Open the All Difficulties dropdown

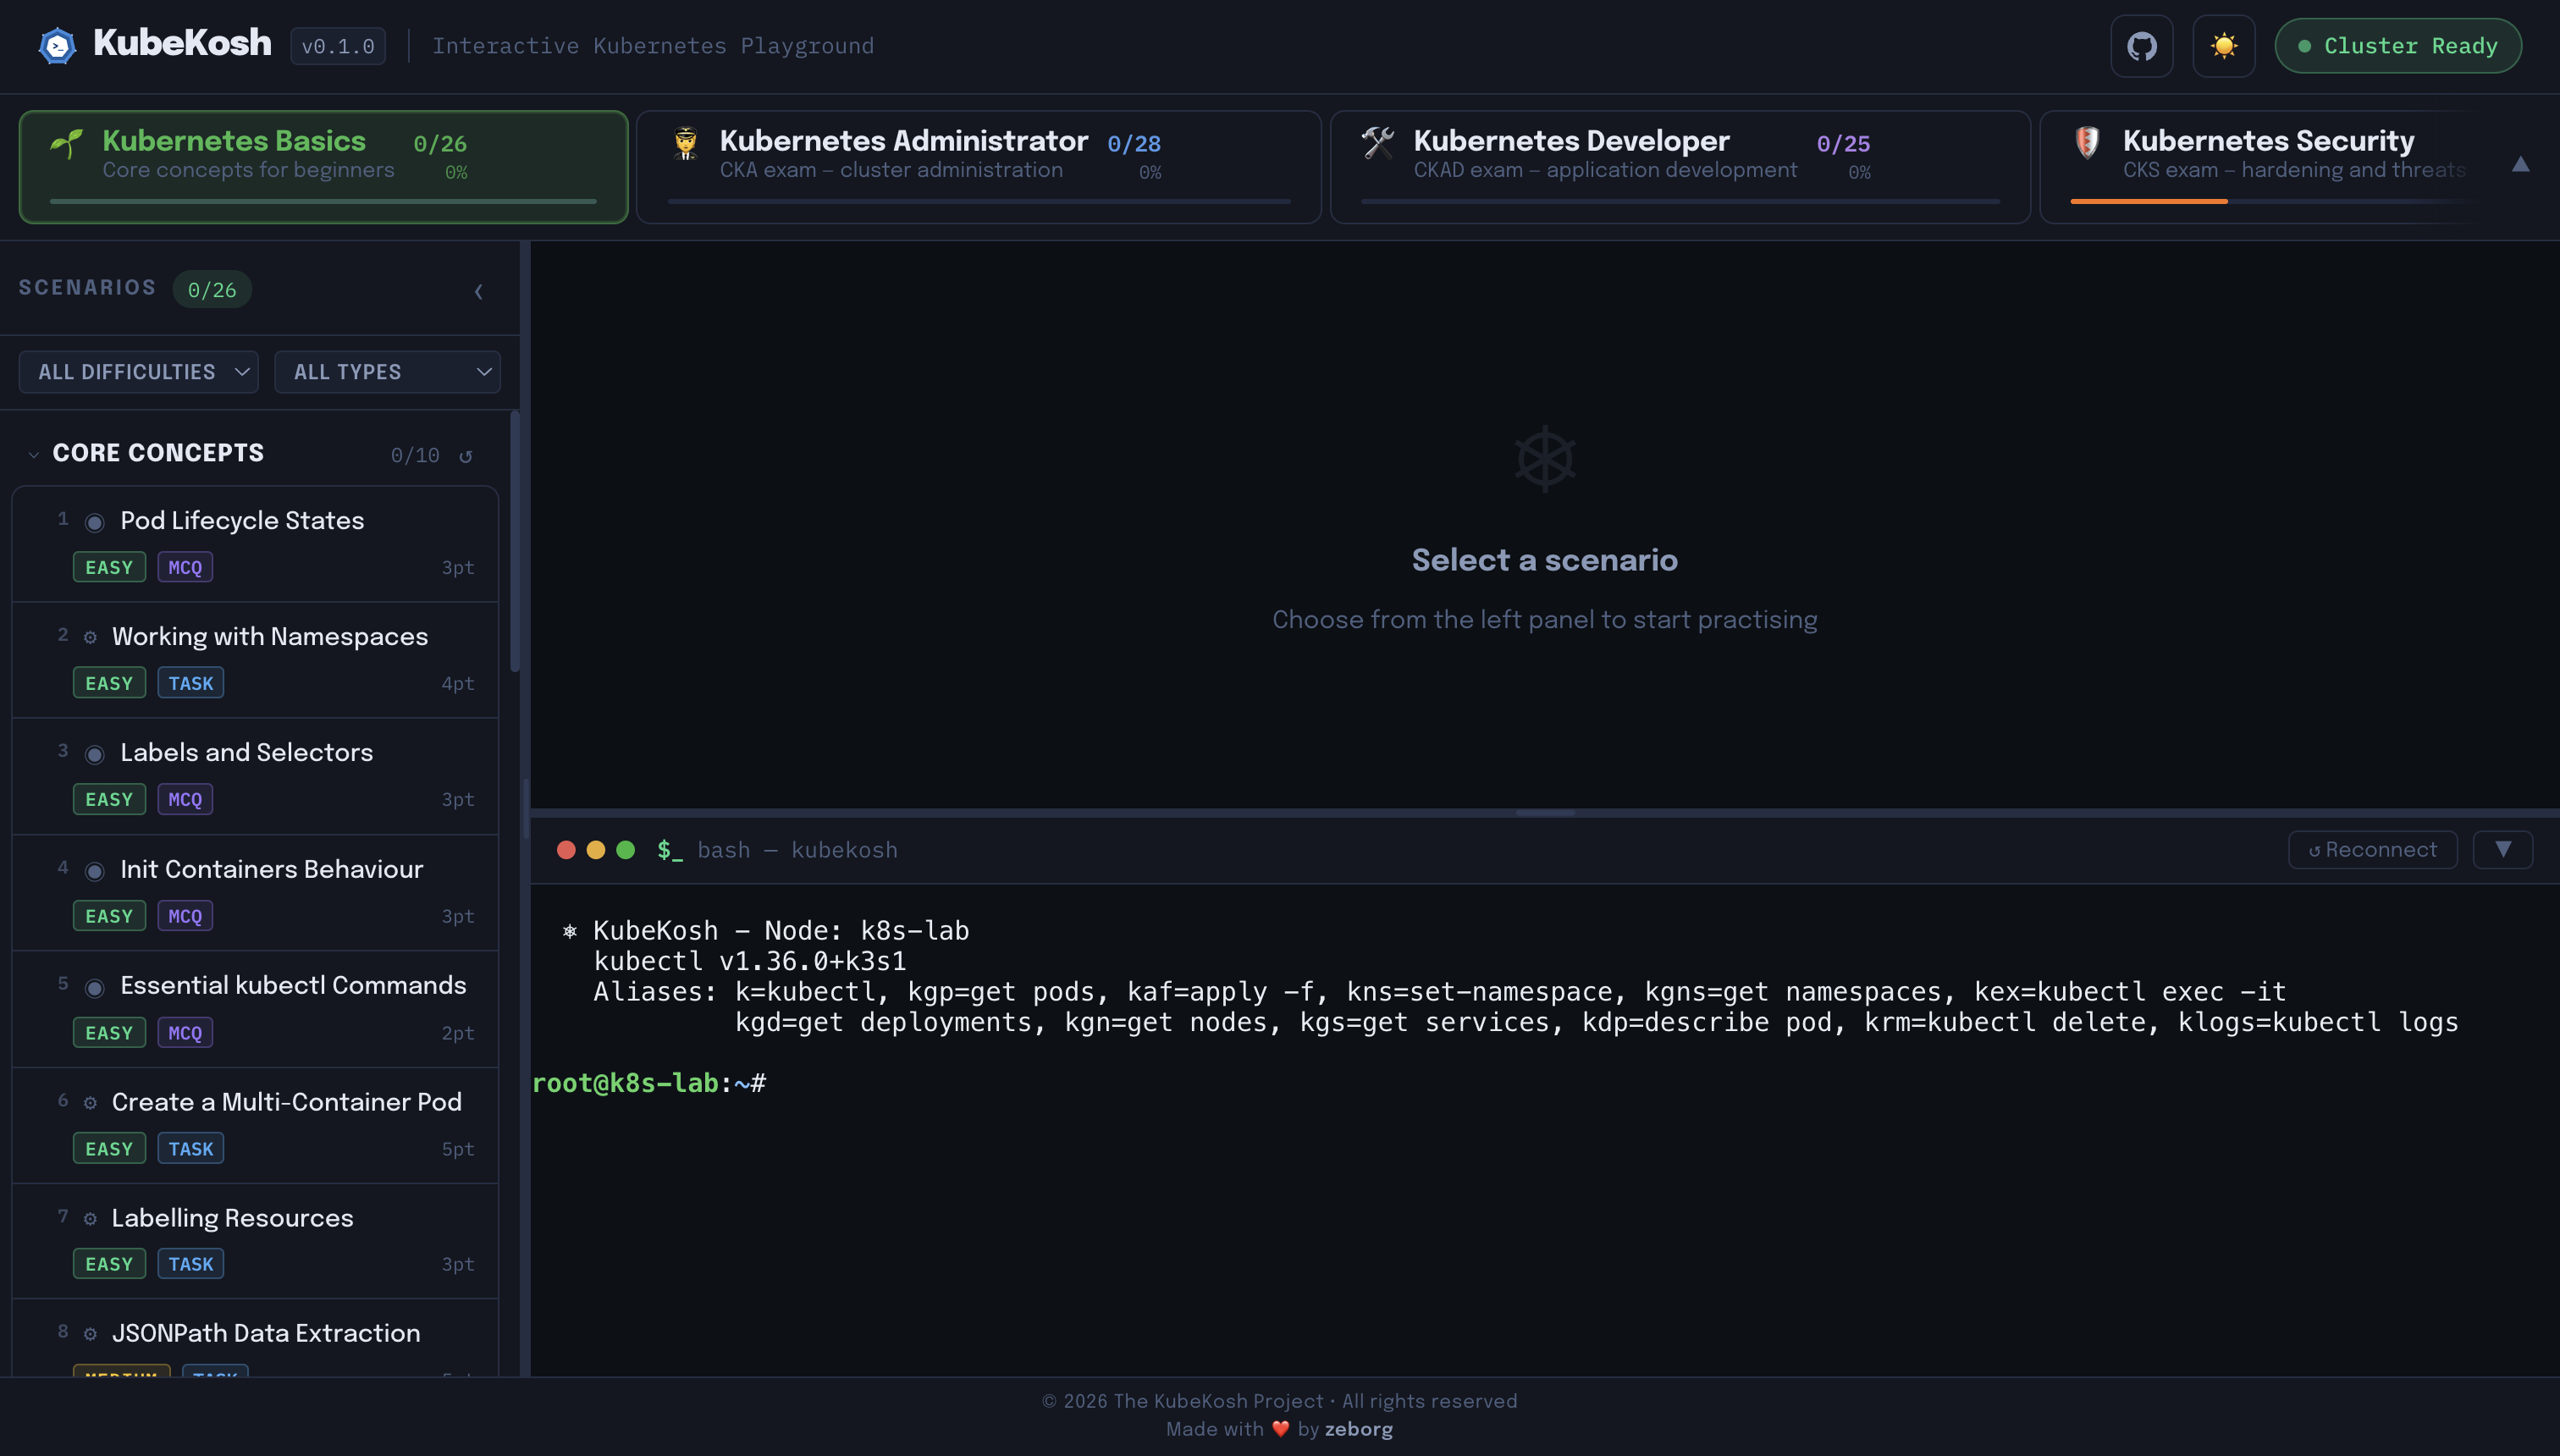139,372
